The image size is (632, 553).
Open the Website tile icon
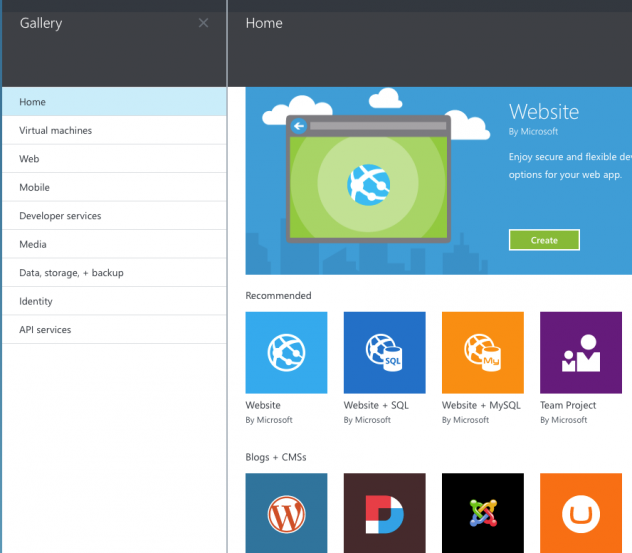(x=286, y=352)
